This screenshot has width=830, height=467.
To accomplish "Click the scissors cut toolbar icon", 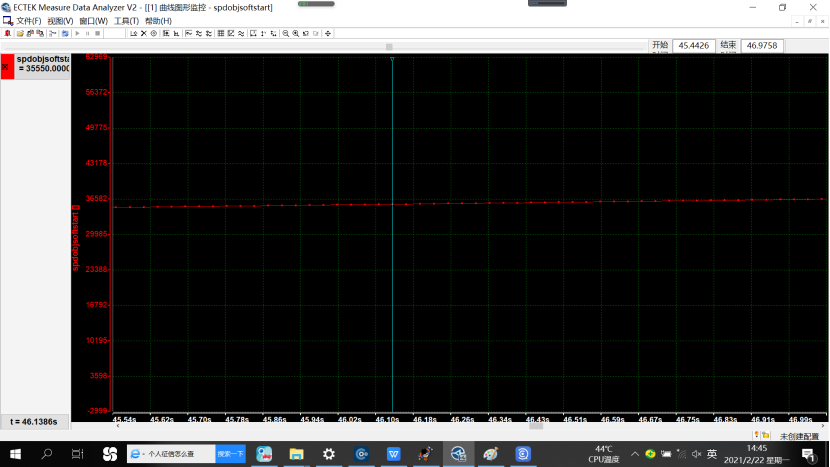I will click(52, 33).
